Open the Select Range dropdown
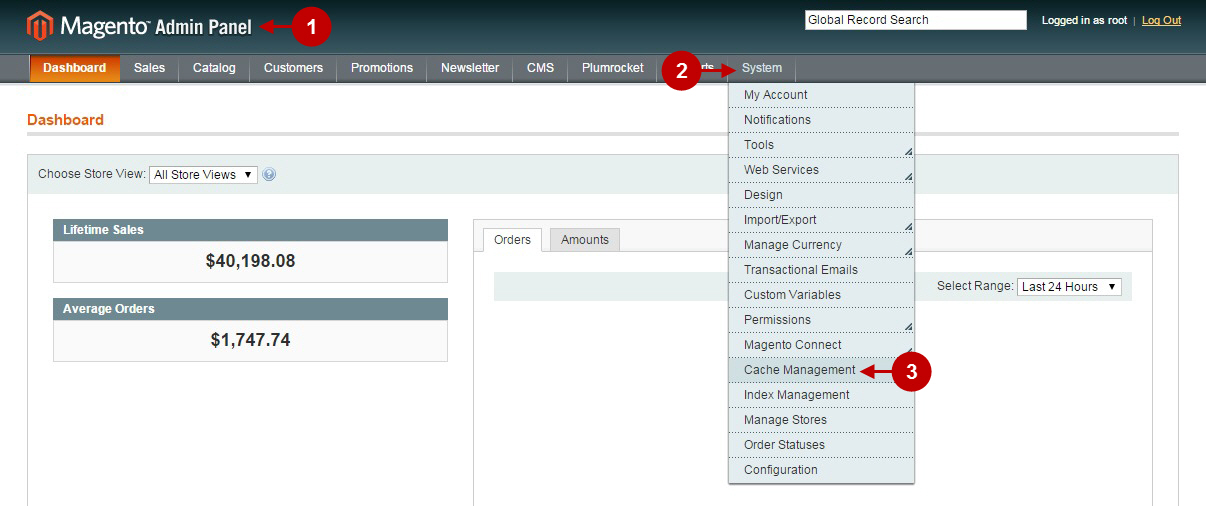 pyautogui.click(x=1069, y=287)
